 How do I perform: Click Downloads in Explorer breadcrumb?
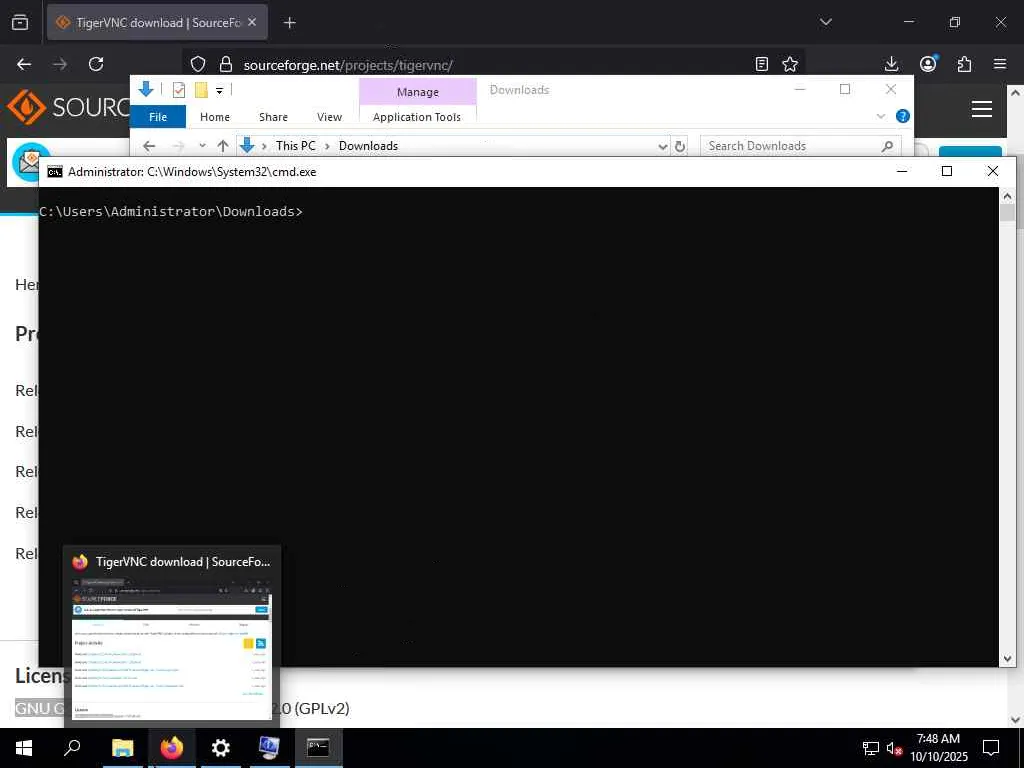click(x=368, y=146)
